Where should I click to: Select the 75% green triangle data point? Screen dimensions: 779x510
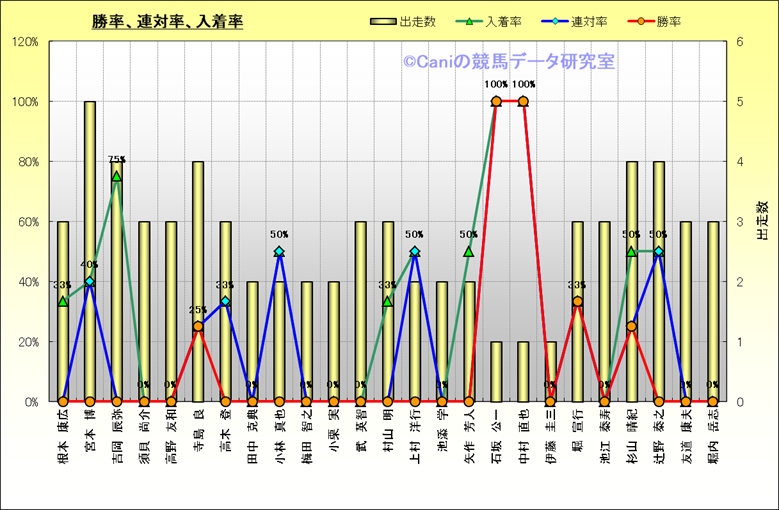coord(117,176)
